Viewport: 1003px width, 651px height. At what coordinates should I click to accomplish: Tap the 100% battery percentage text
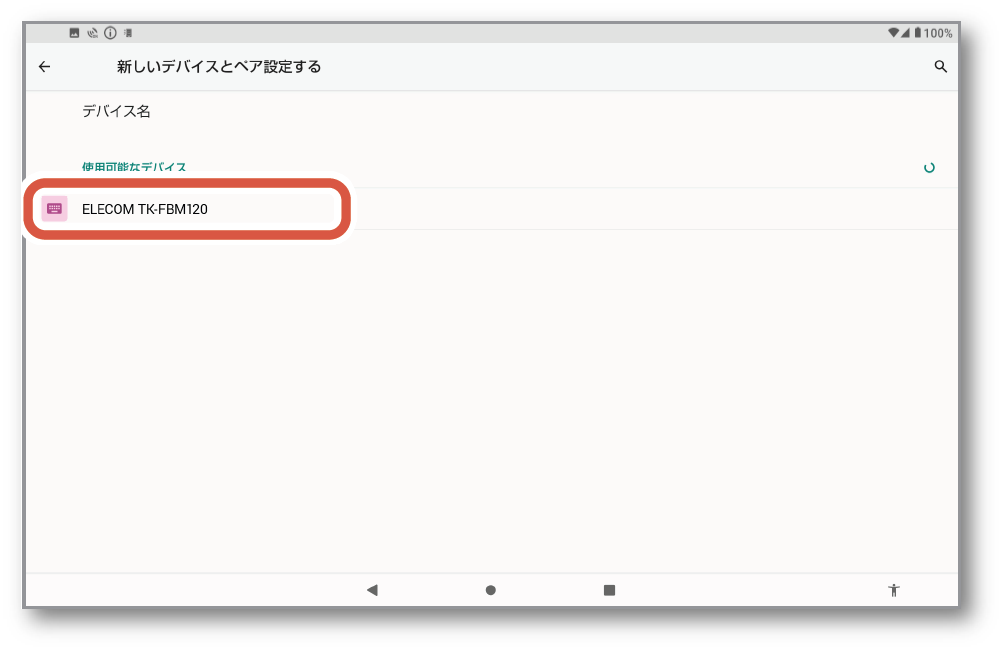938,33
